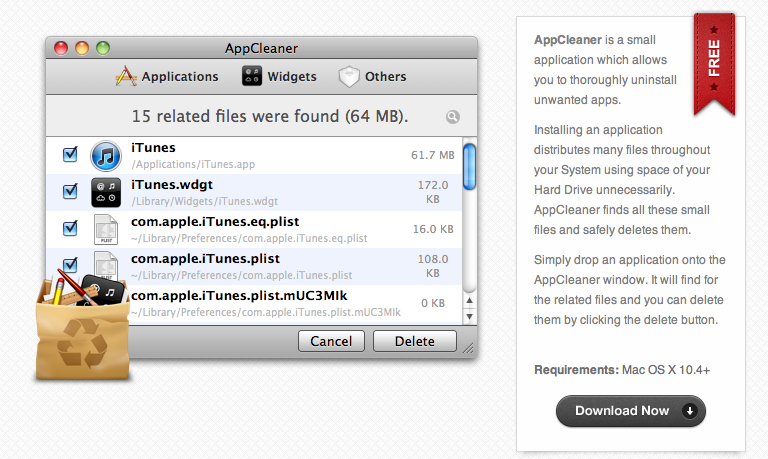Screen dimensions: 768x459
Task: Click the yellow minimize window button
Action: (82, 48)
